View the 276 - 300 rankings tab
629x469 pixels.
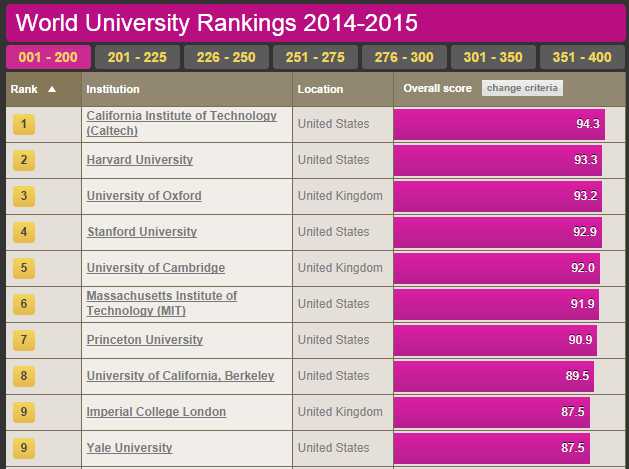coord(404,57)
